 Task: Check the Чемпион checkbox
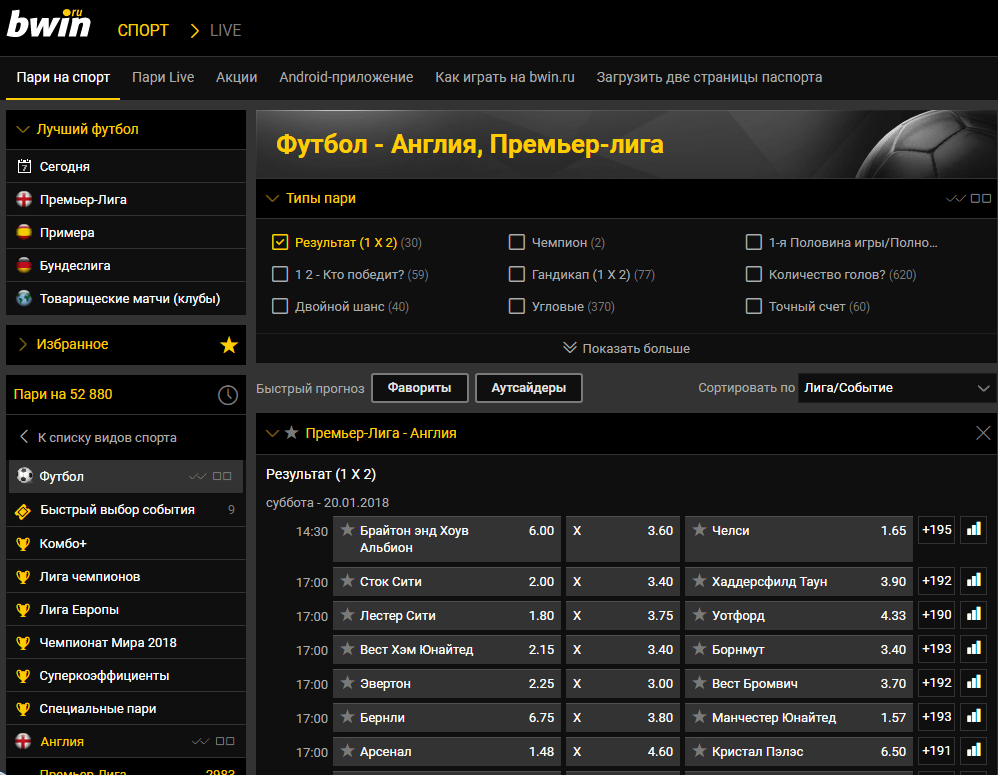click(517, 242)
